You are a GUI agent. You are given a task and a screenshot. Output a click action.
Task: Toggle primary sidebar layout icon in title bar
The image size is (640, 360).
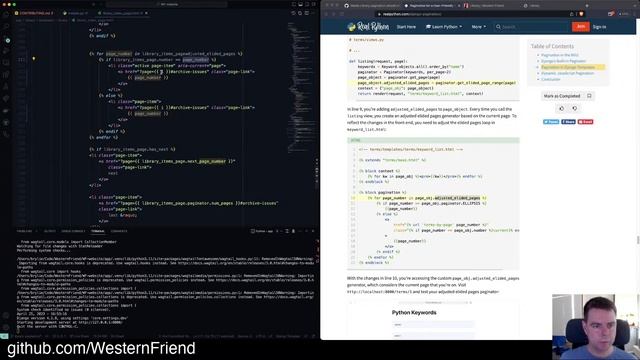click(x=293, y=4)
